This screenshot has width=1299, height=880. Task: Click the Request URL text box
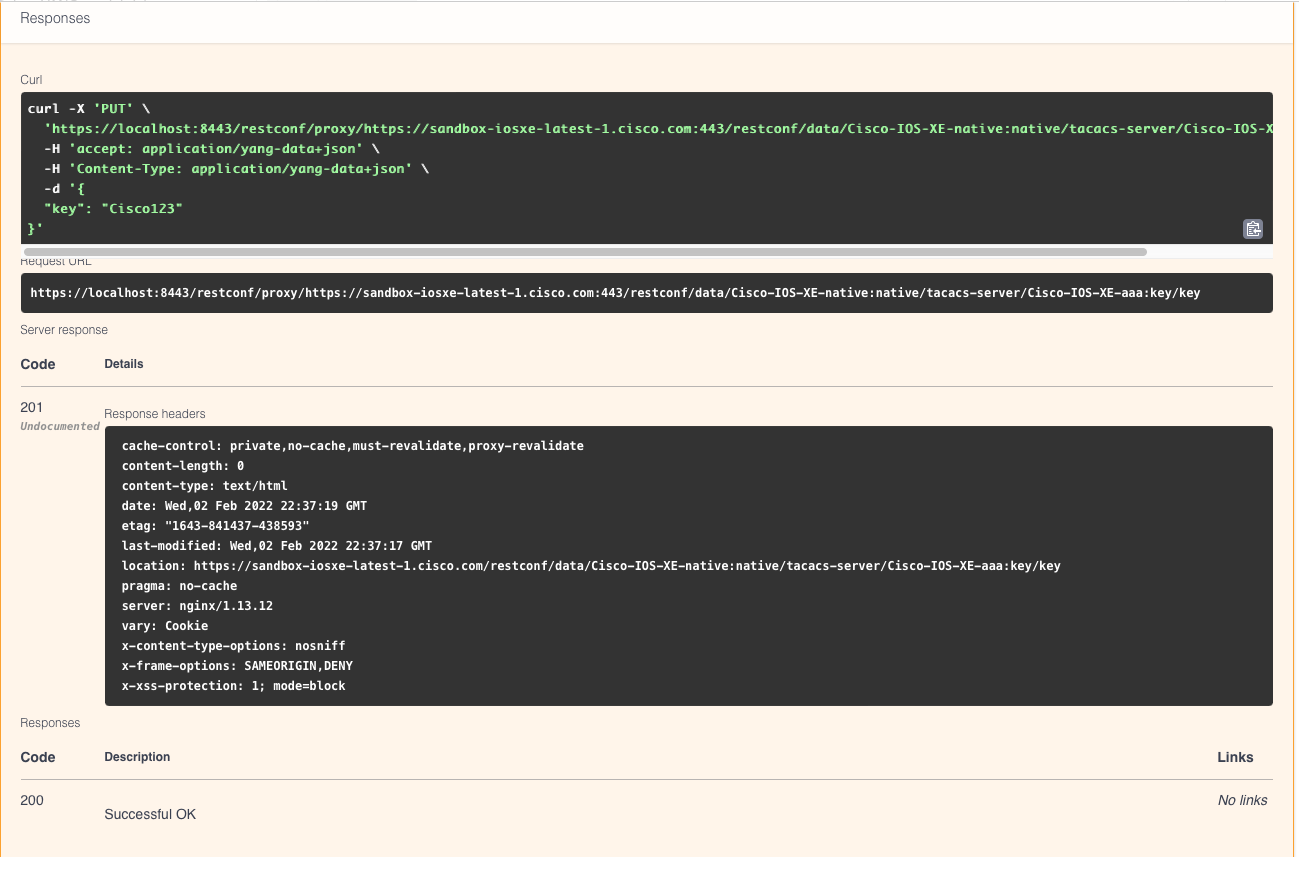pos(646,293)
